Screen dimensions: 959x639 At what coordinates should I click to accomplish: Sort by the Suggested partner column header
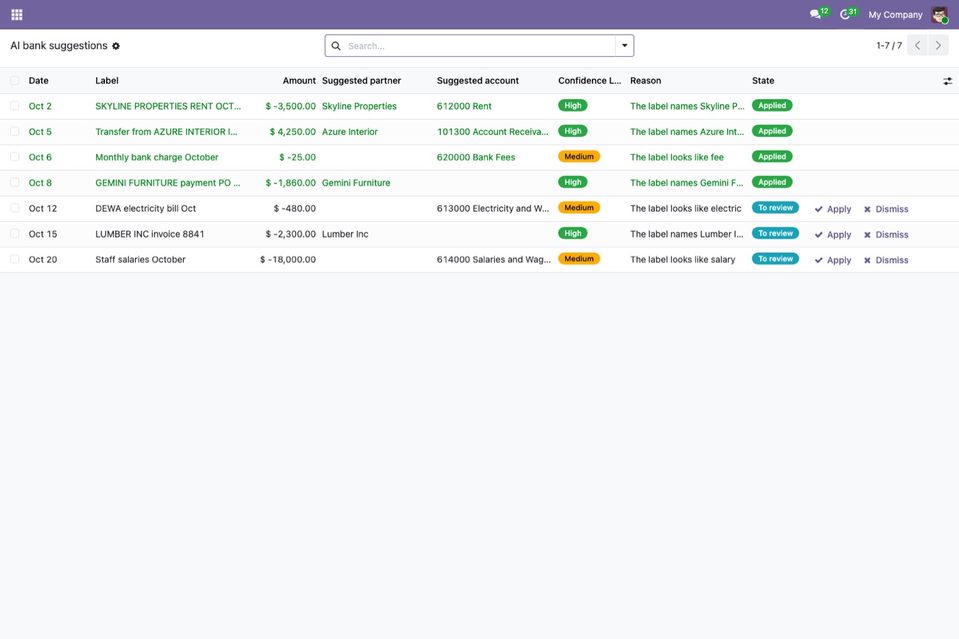[x=361, y=81]
